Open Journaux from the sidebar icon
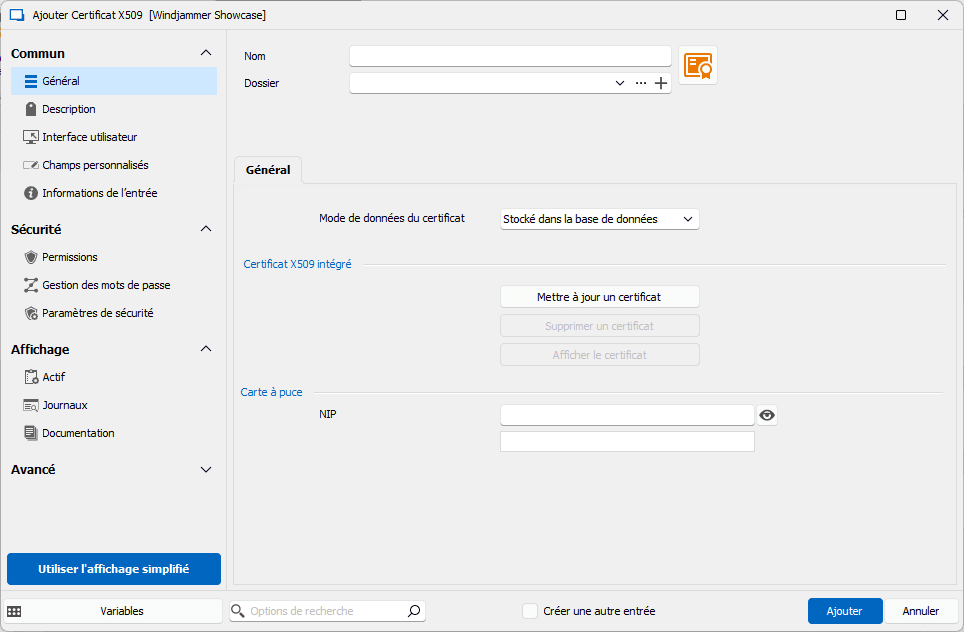This screenshot has height=632, width=964. (33, 405)
